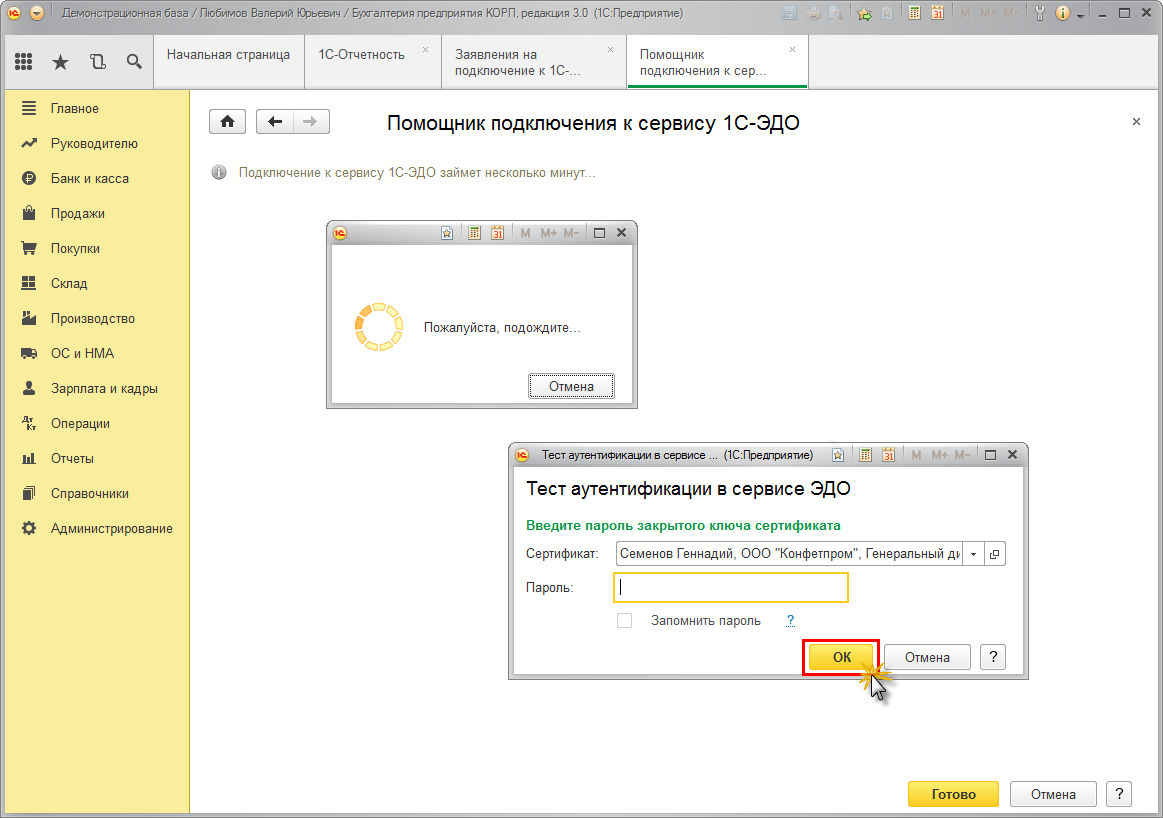This screenshot has height=818, width=1163.
Task: Click the Готово button
Action: click(953, 794)
